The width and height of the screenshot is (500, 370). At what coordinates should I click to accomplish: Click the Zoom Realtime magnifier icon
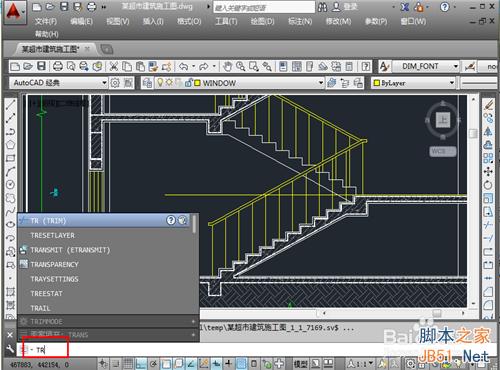(x=241, y=66)
